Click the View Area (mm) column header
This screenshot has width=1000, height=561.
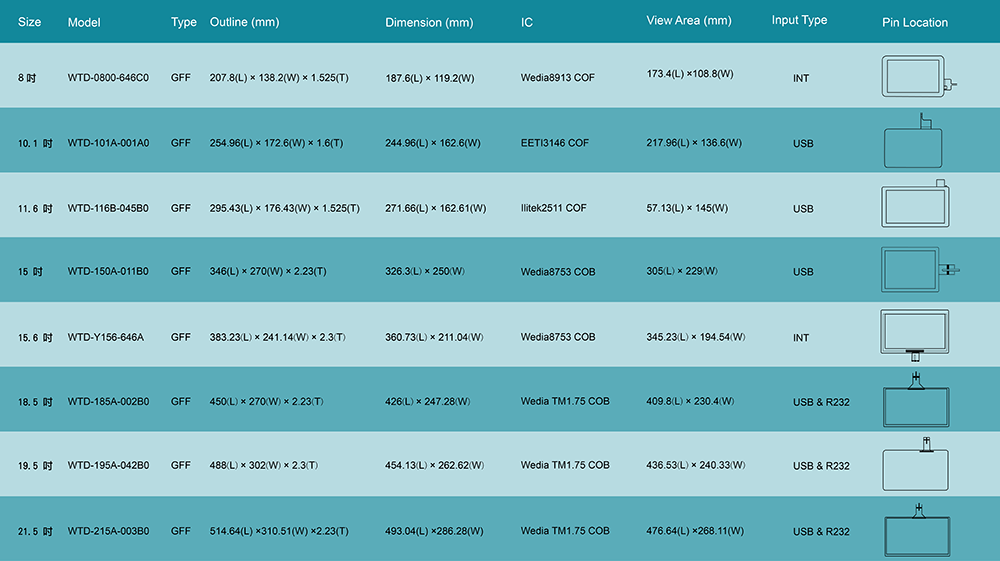point(689,20)
